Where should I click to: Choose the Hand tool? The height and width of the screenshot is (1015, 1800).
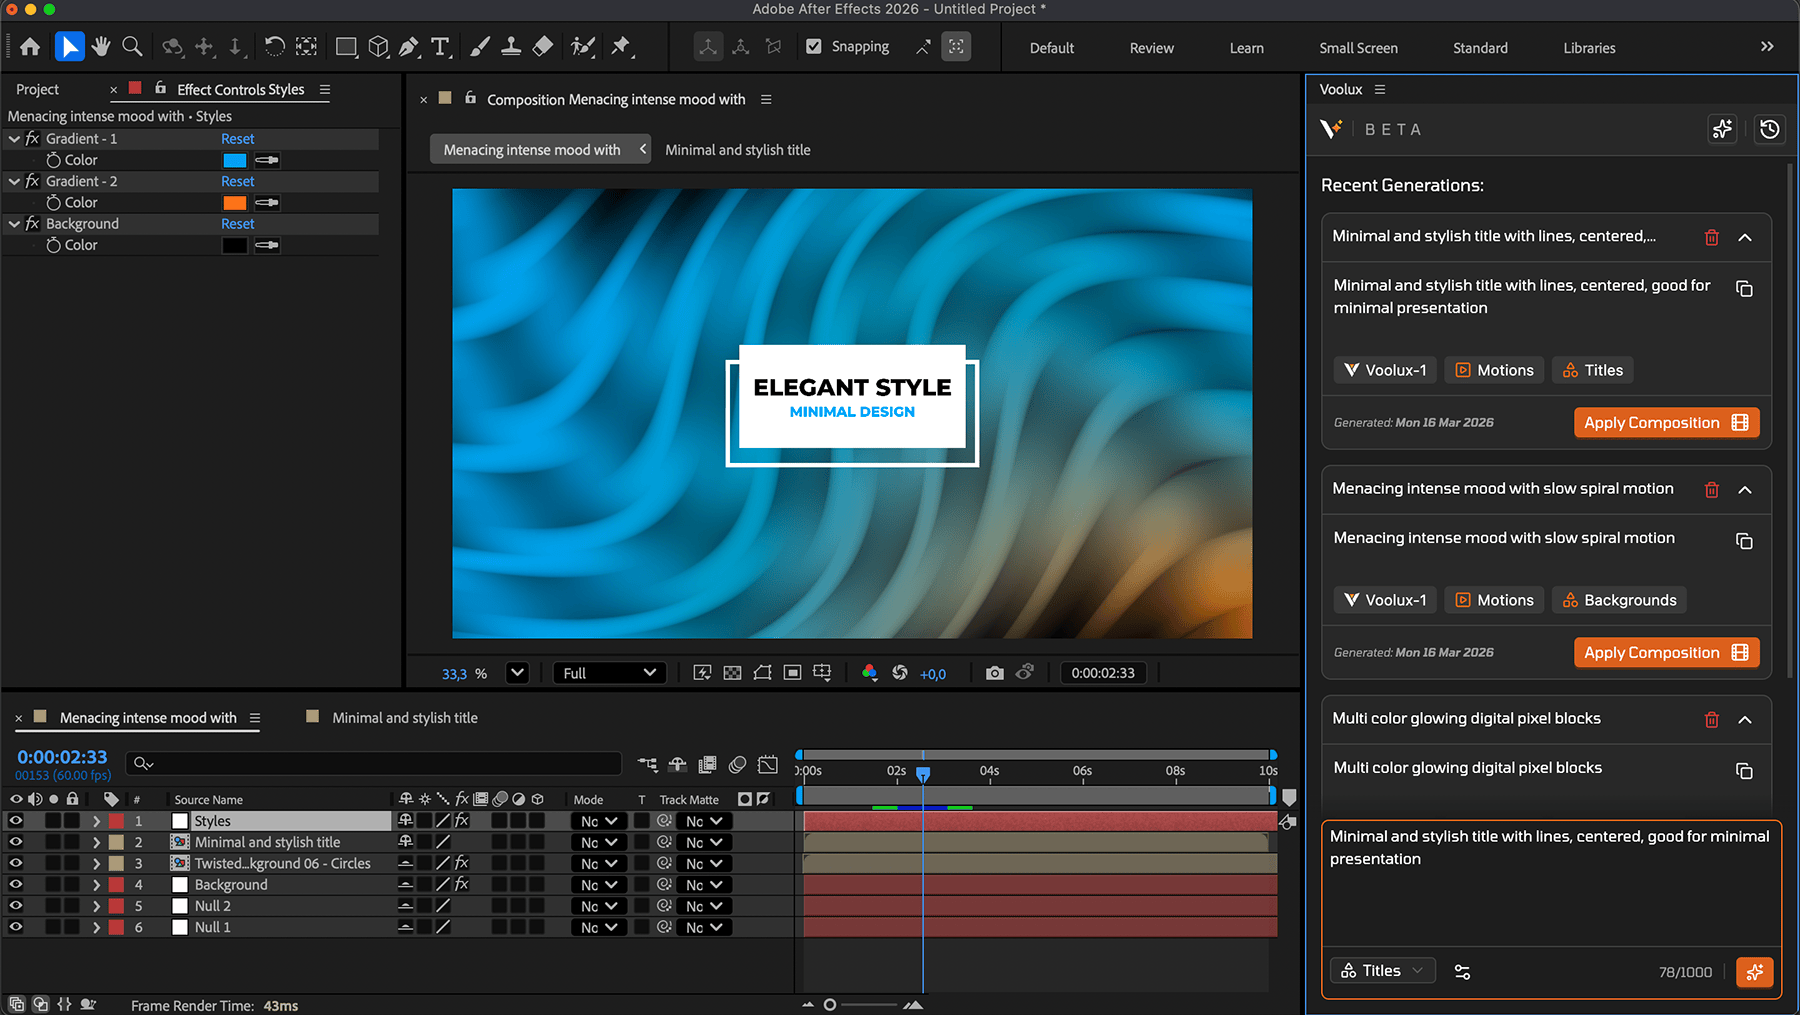(x=101, y=47)
